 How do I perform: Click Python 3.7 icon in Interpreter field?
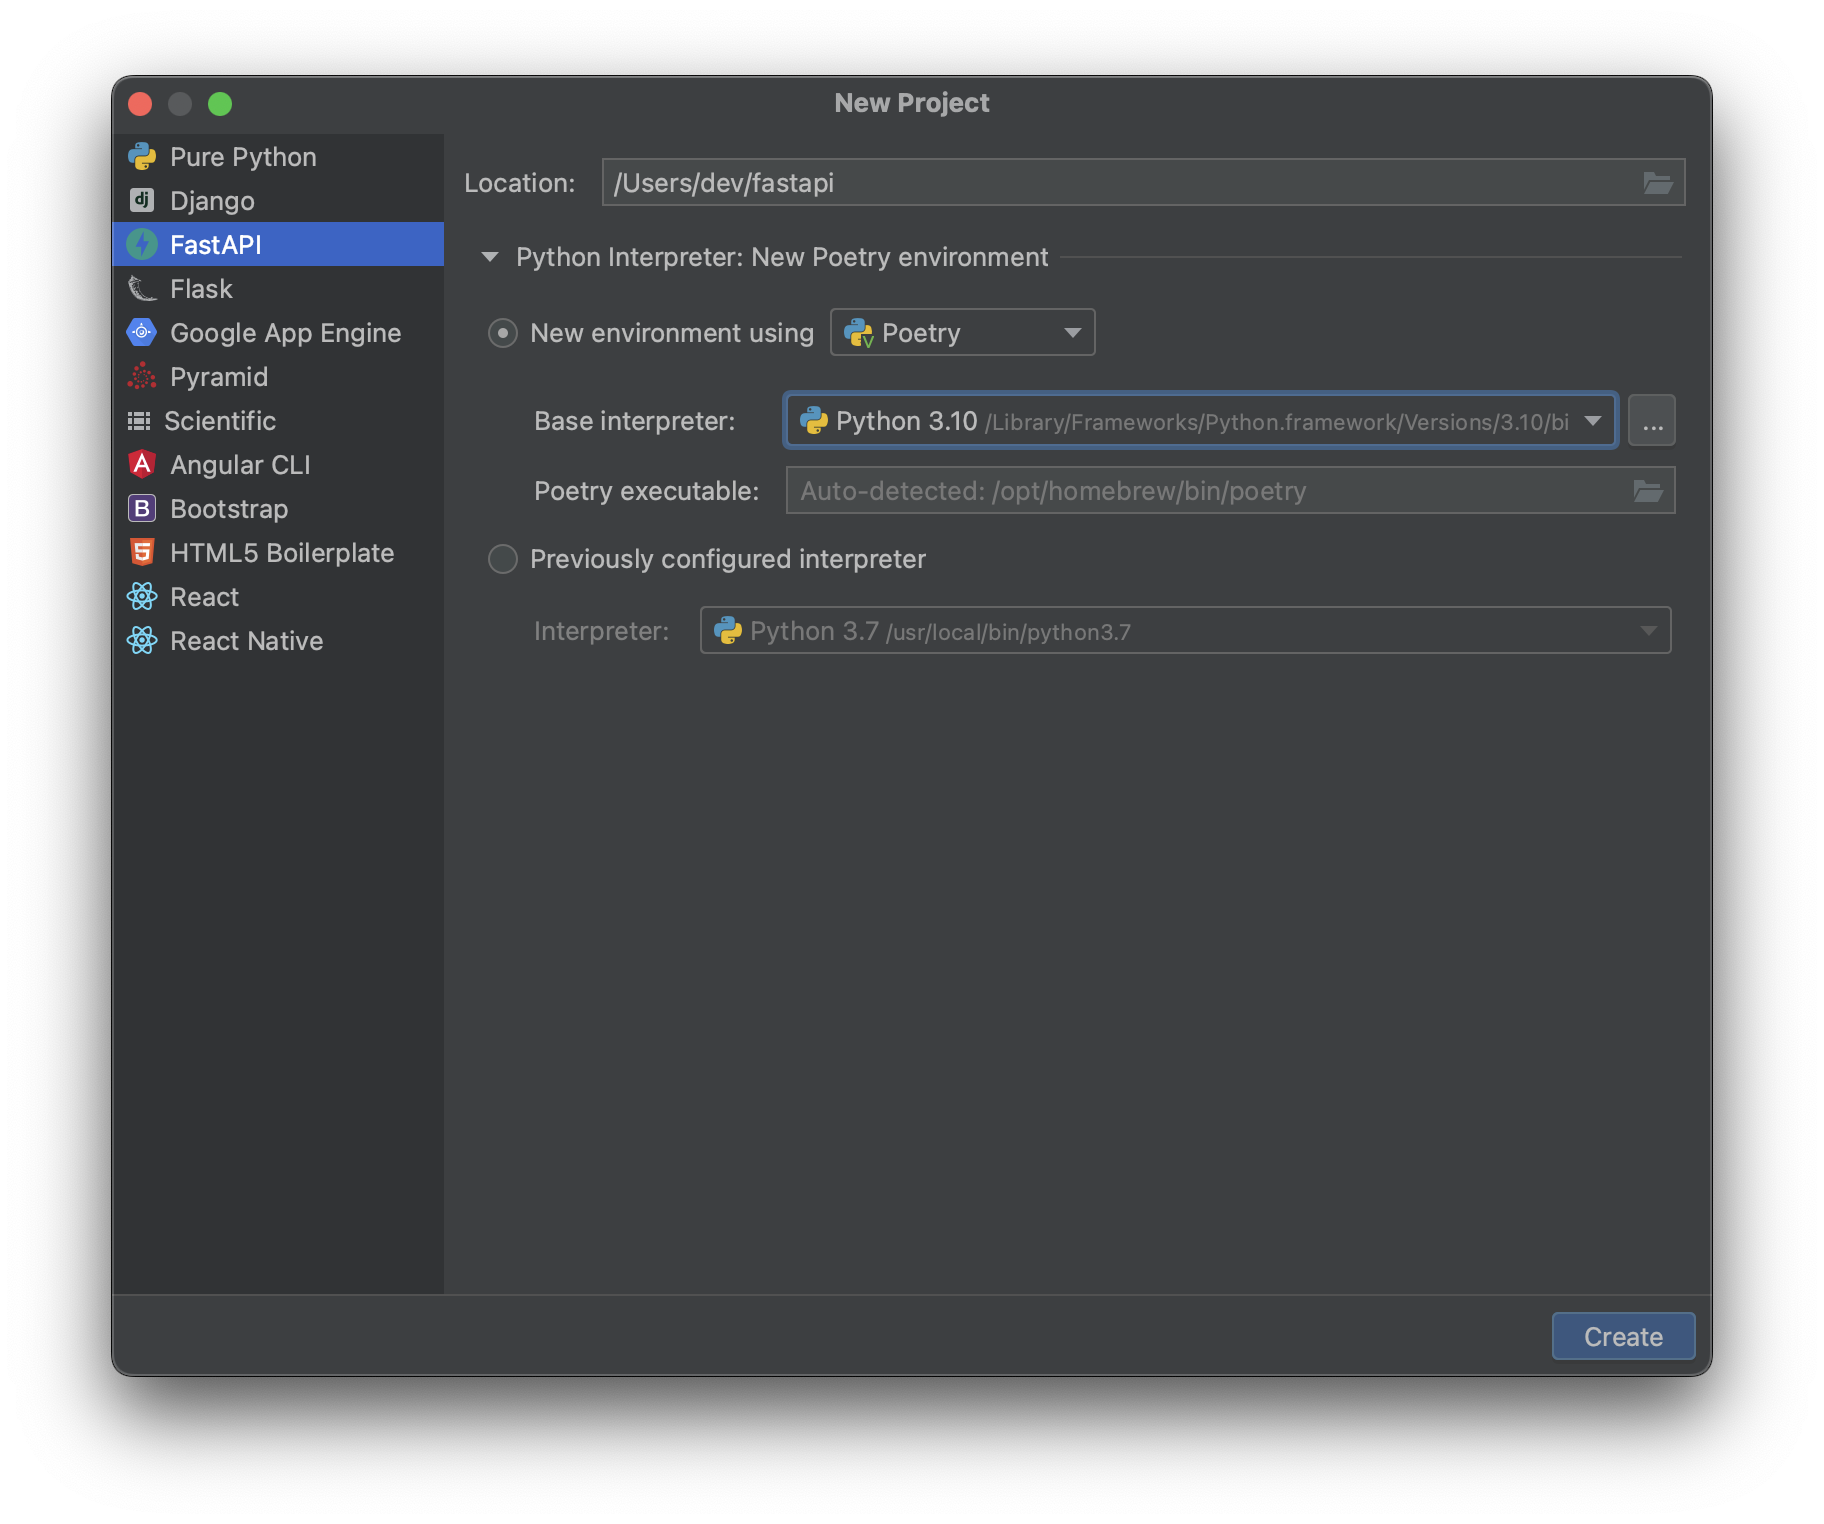(728, 631)
